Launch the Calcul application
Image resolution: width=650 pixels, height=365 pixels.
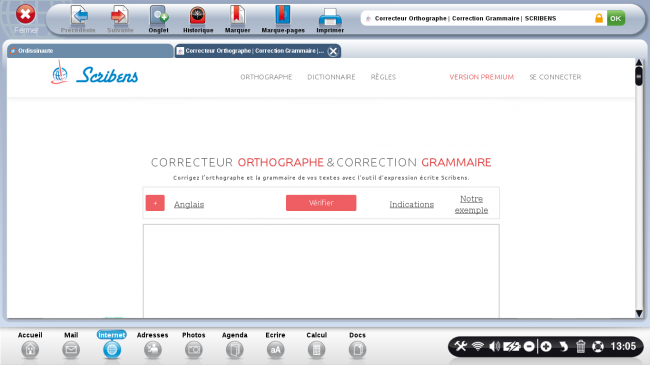tap(316, 345)
